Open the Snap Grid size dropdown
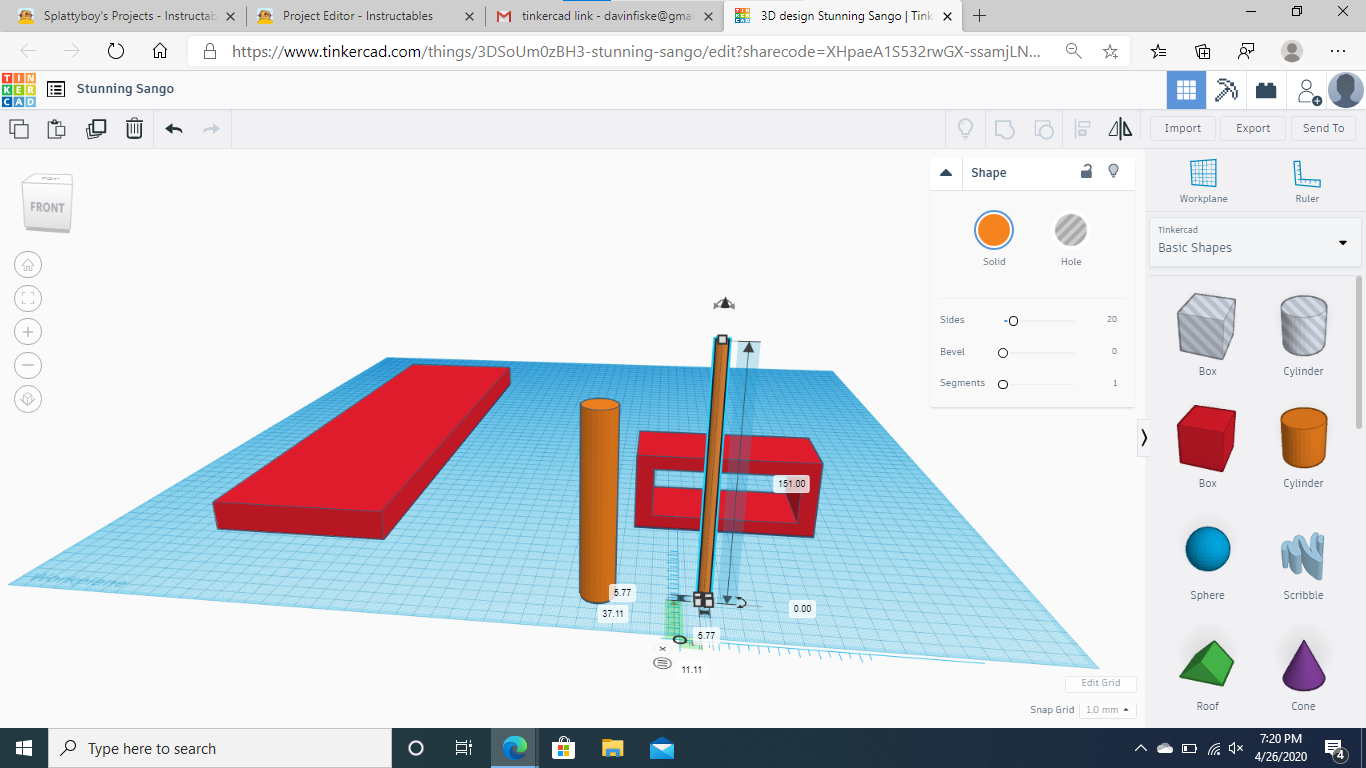 point(1110,709)
